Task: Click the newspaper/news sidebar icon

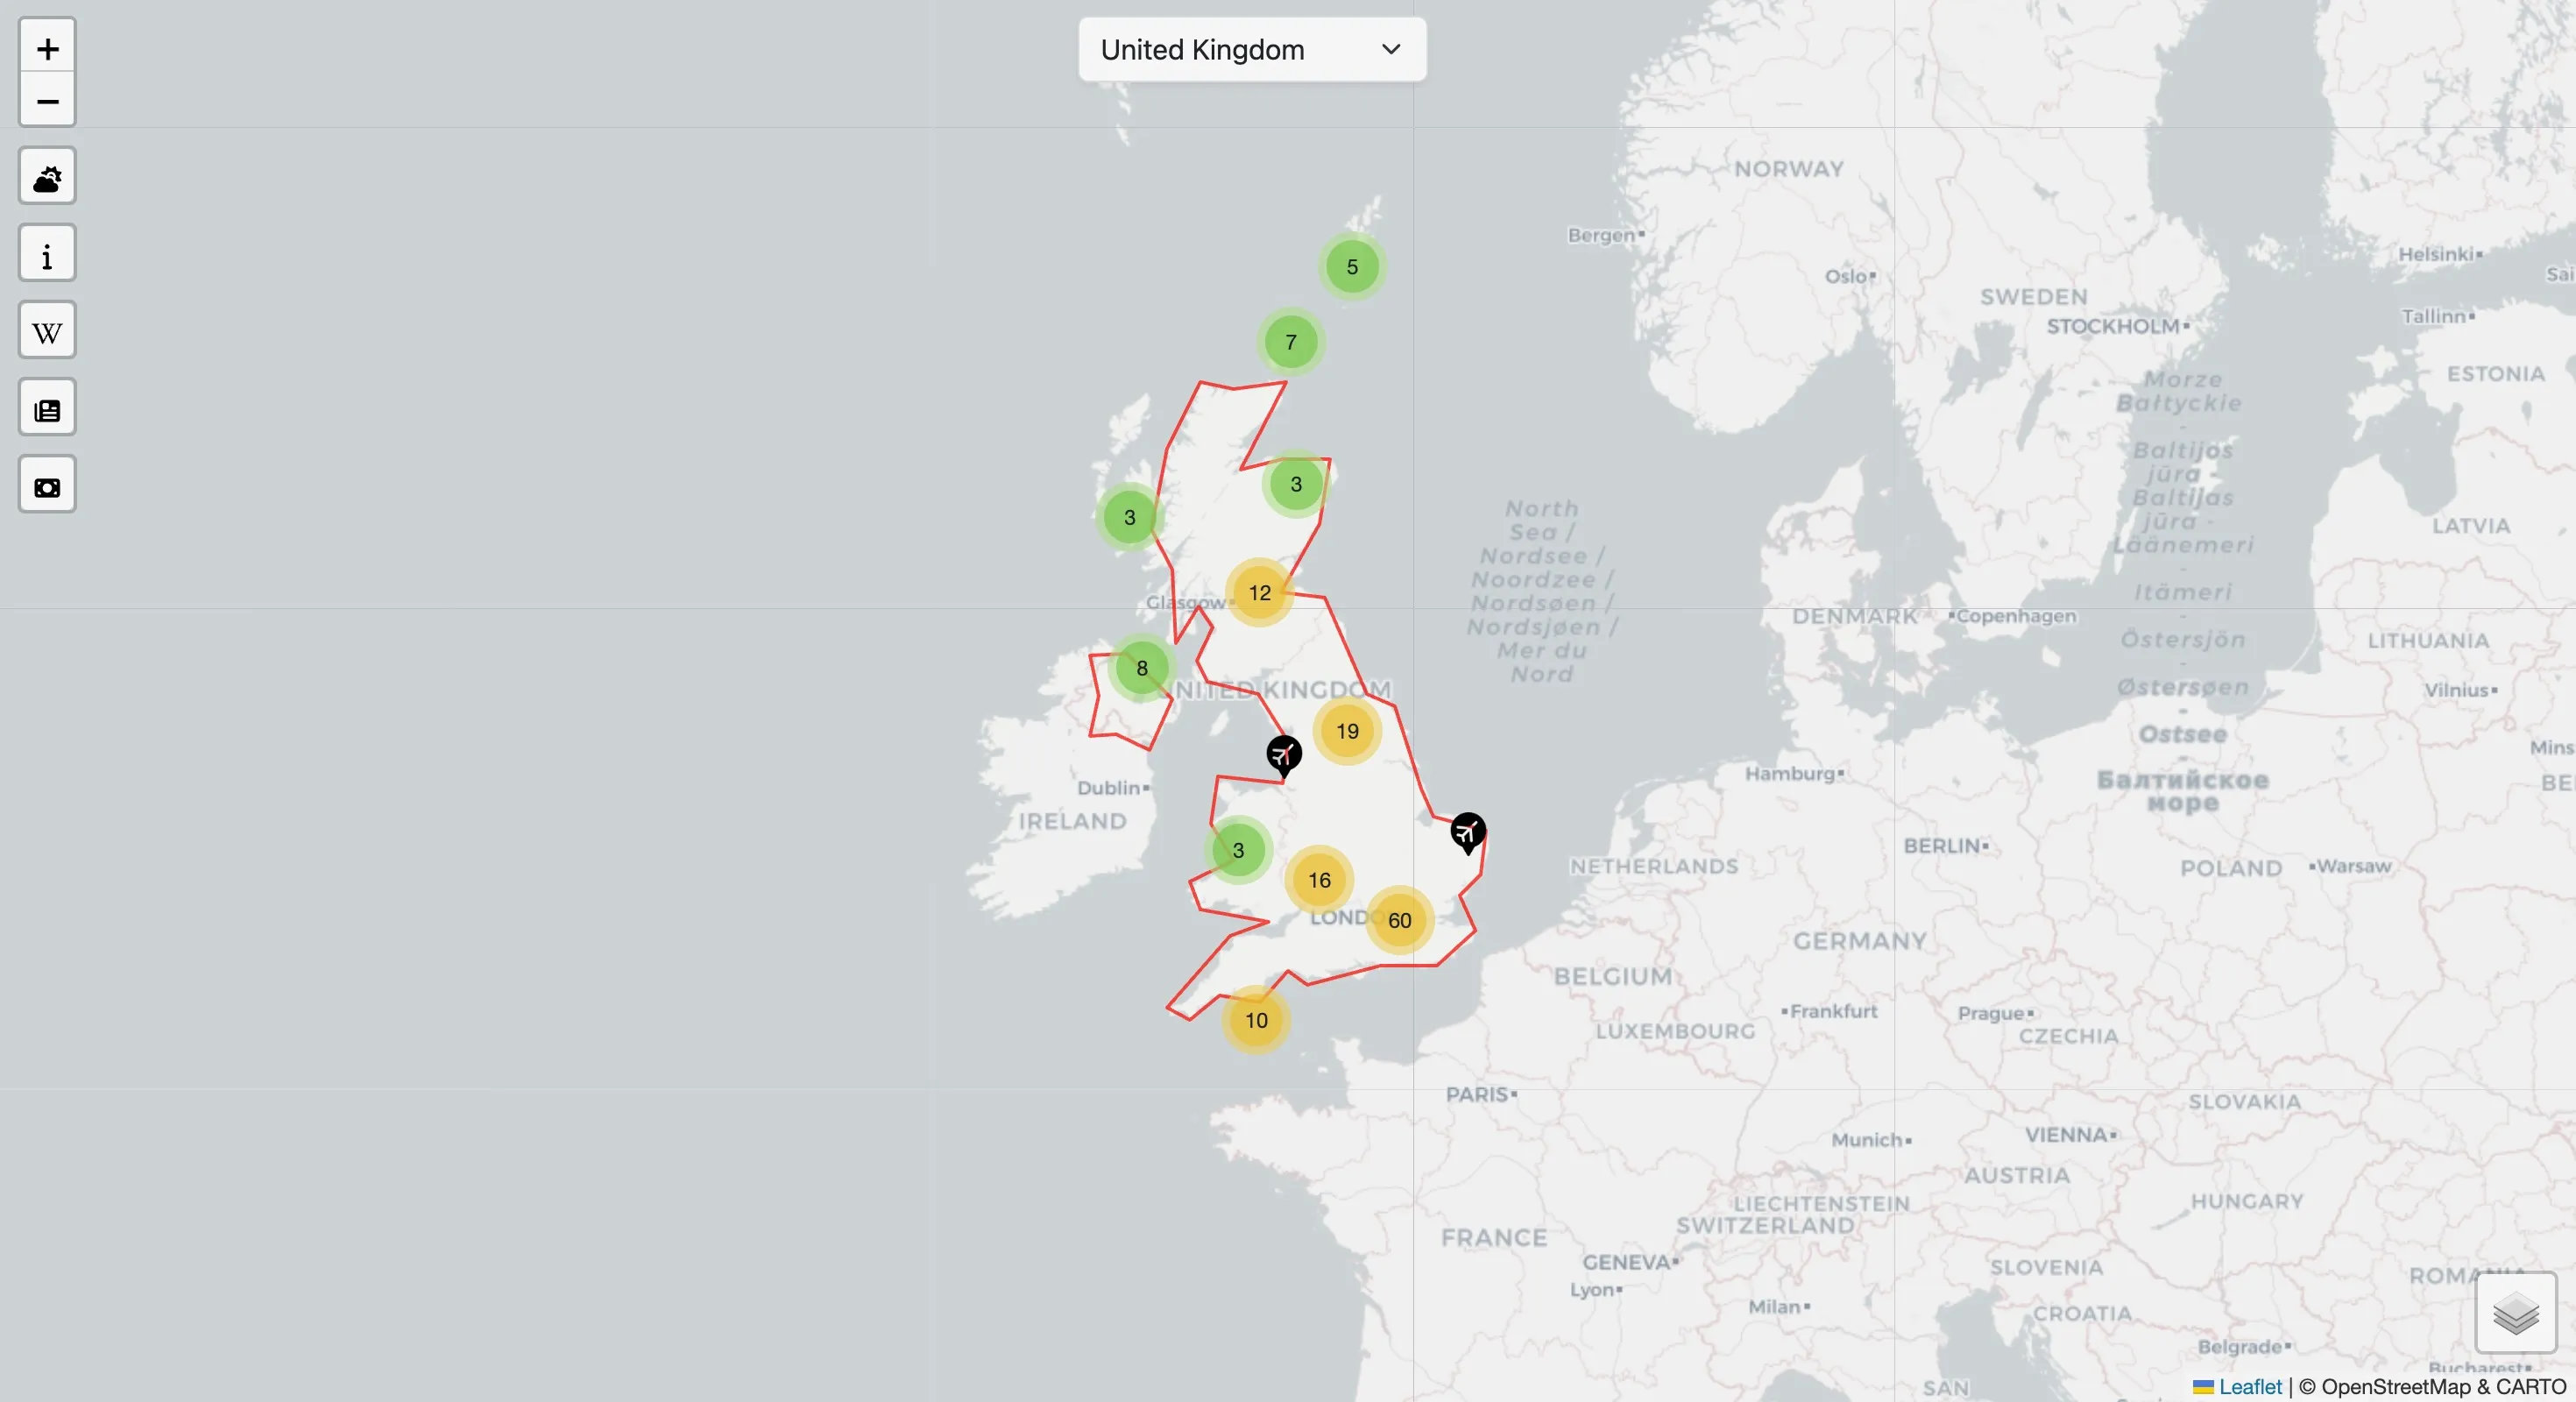Action: (x=46, y=407)
